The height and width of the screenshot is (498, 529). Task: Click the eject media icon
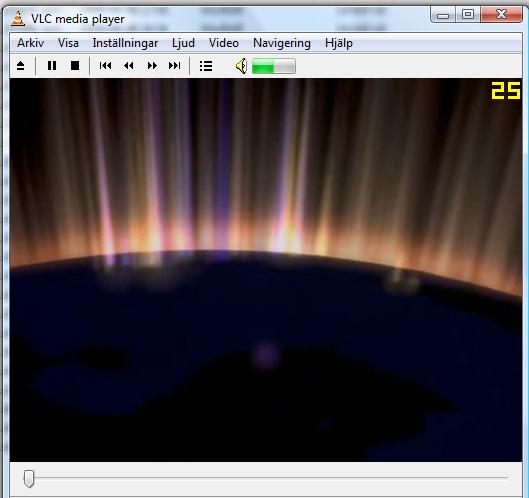click(21, 65)
